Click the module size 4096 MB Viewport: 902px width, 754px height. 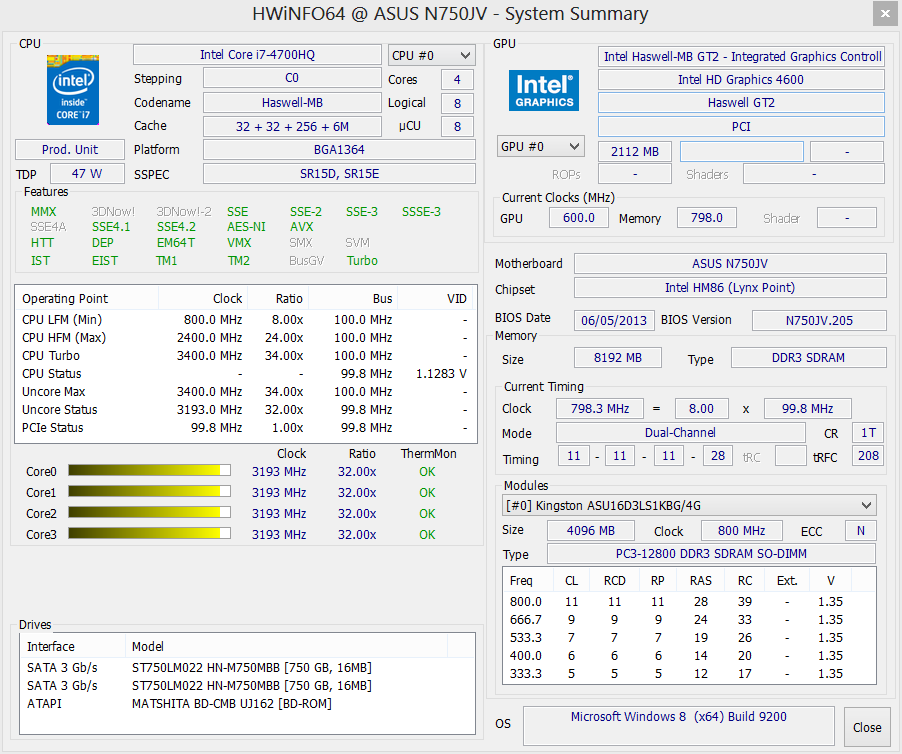coord(591,531)
